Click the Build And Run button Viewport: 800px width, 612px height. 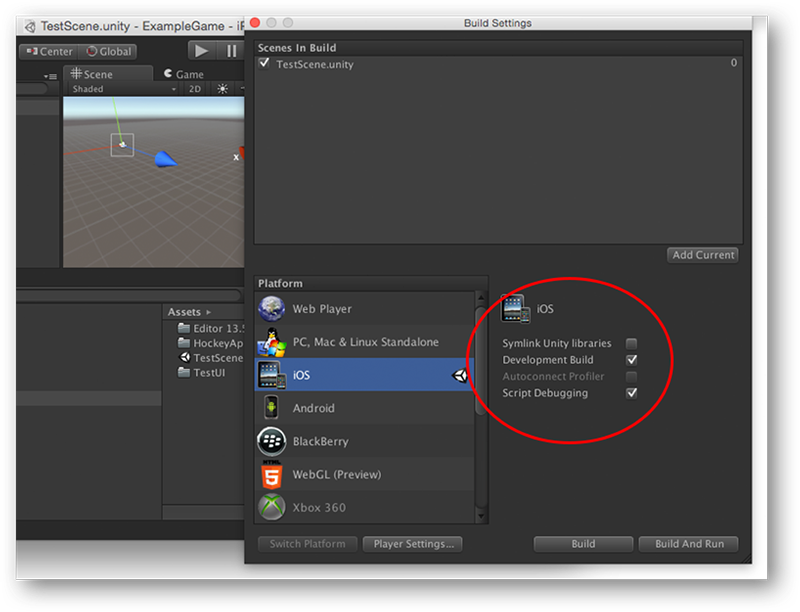689,544
